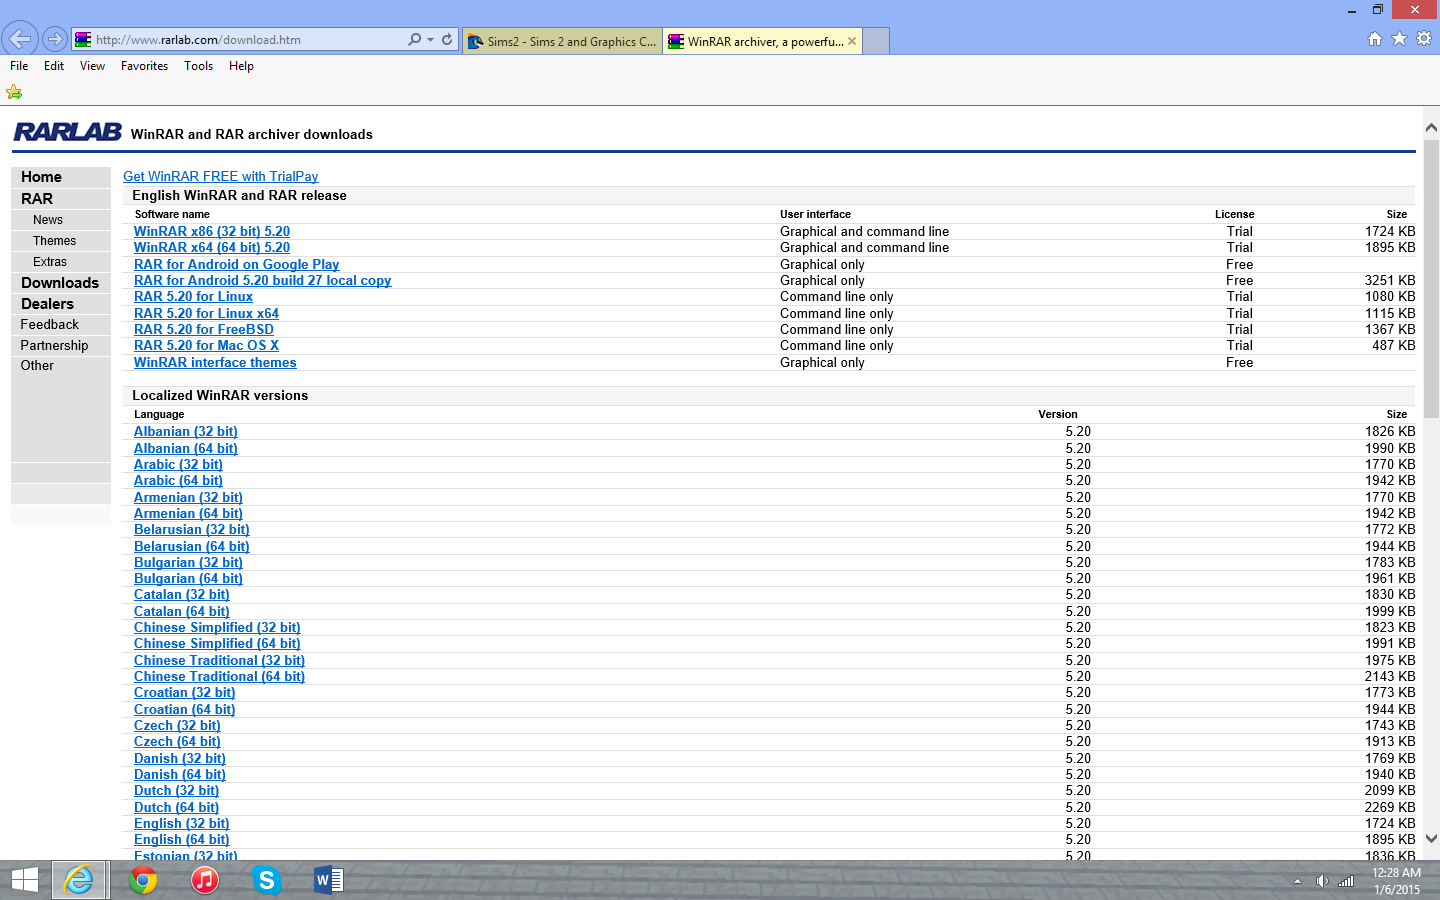Open Skype from the taskbar
The image size is (1440, 900).
pyautogui.click(x=266, y=880)
